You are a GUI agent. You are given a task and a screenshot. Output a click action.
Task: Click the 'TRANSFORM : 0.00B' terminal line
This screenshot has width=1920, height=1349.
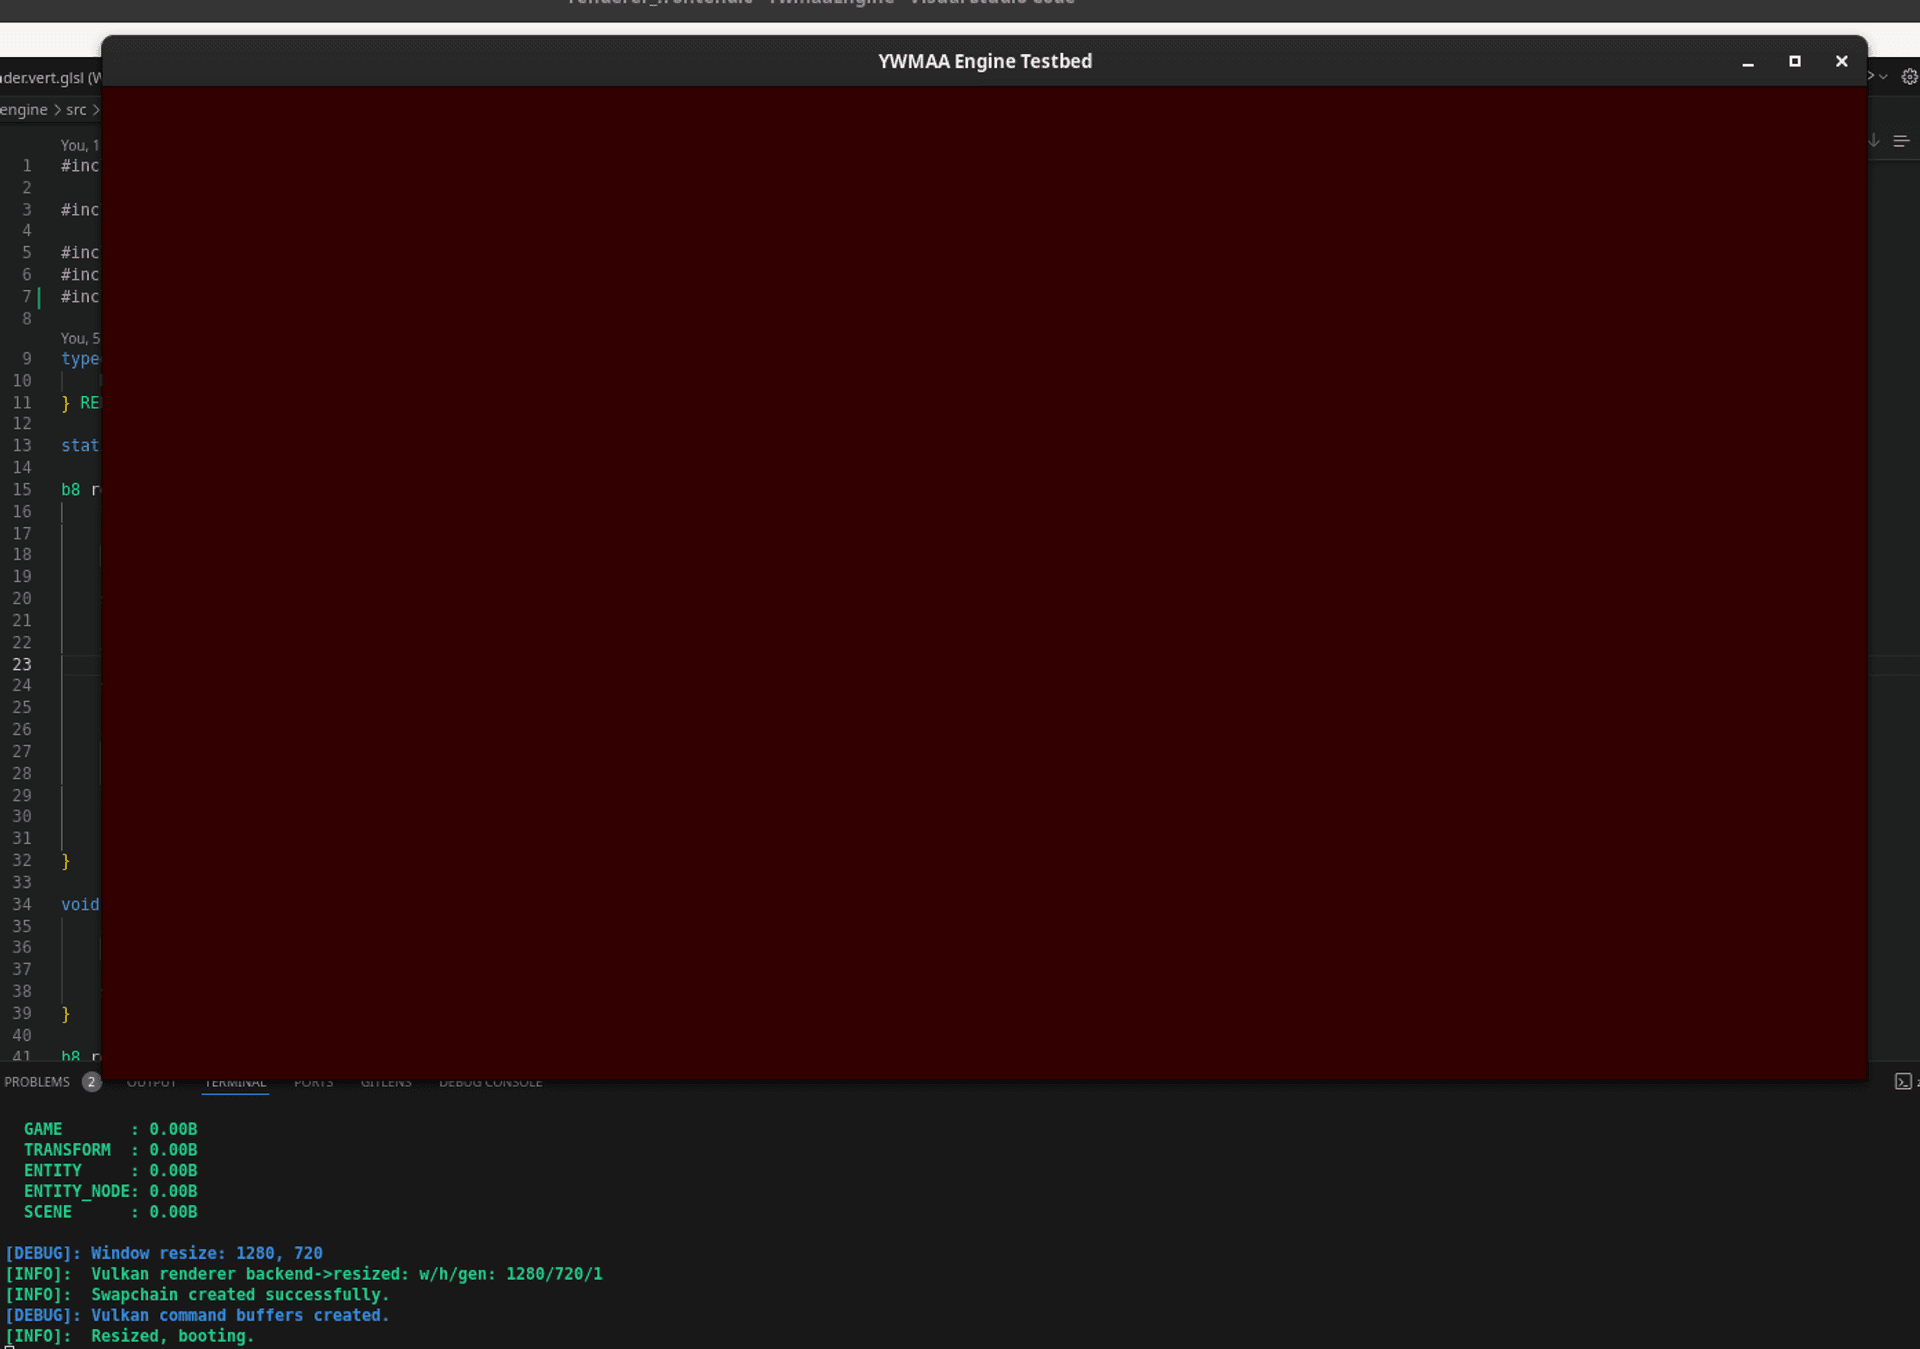pos(110,1150)
